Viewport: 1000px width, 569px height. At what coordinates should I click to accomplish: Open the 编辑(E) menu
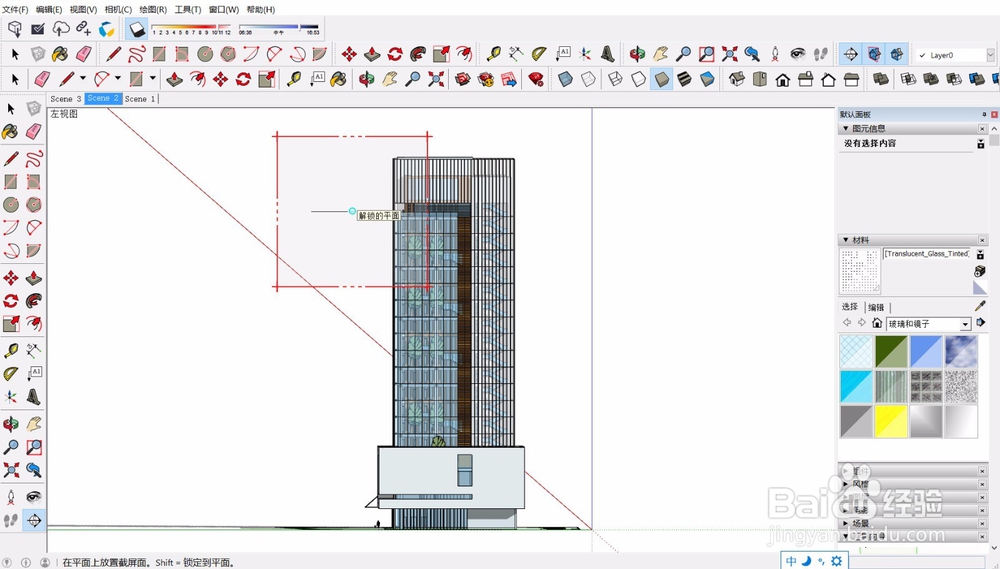point(49,10)
